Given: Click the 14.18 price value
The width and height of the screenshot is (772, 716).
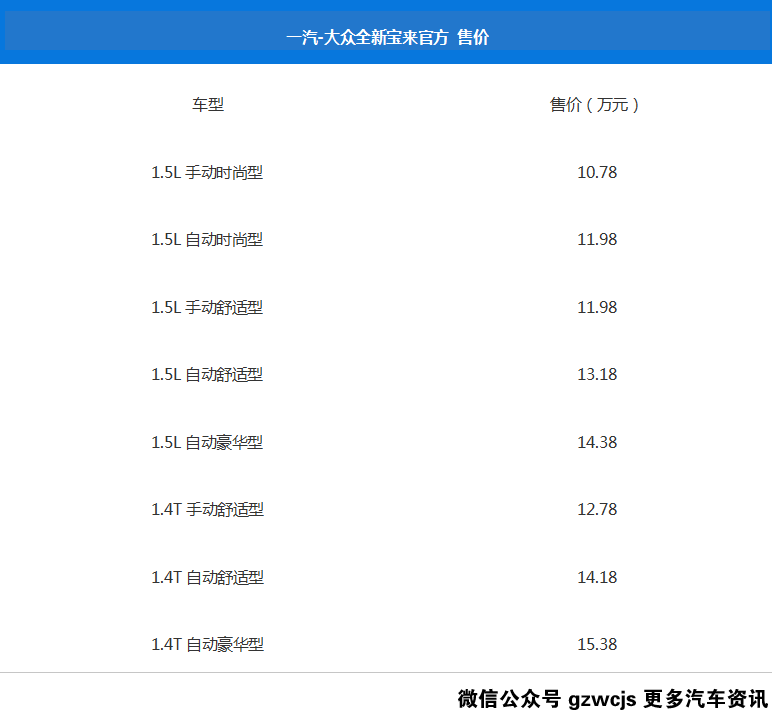Looking at the screenshot, I should [597, 577].
